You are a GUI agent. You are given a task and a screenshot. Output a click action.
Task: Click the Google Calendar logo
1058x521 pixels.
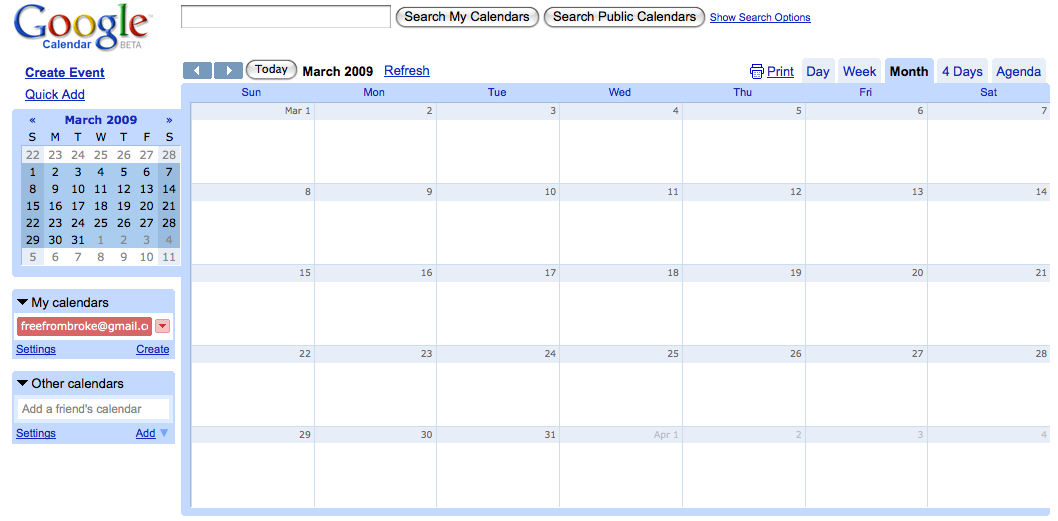tap(82, 27)
